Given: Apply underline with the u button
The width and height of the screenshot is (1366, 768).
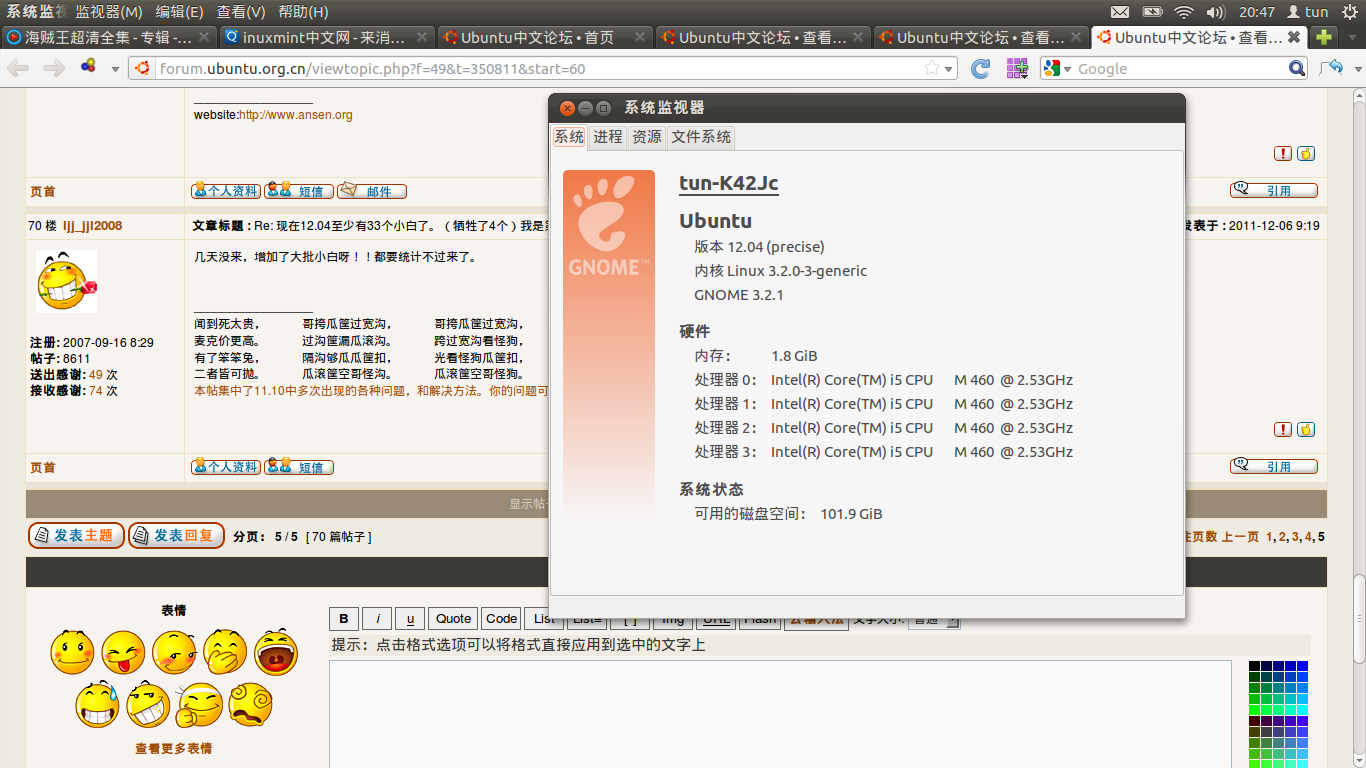Looking at the screenshot, I should (410, 619).
